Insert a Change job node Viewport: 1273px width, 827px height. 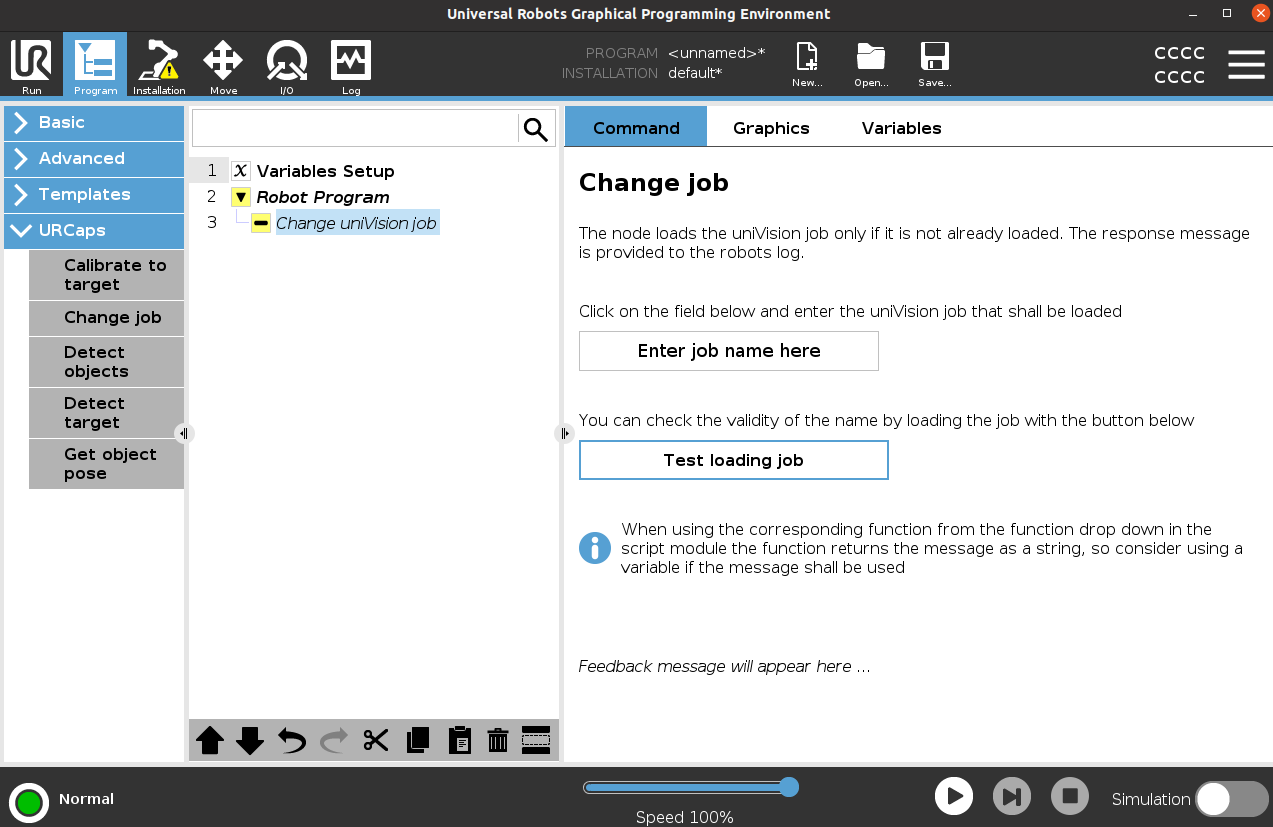(106, 318)
